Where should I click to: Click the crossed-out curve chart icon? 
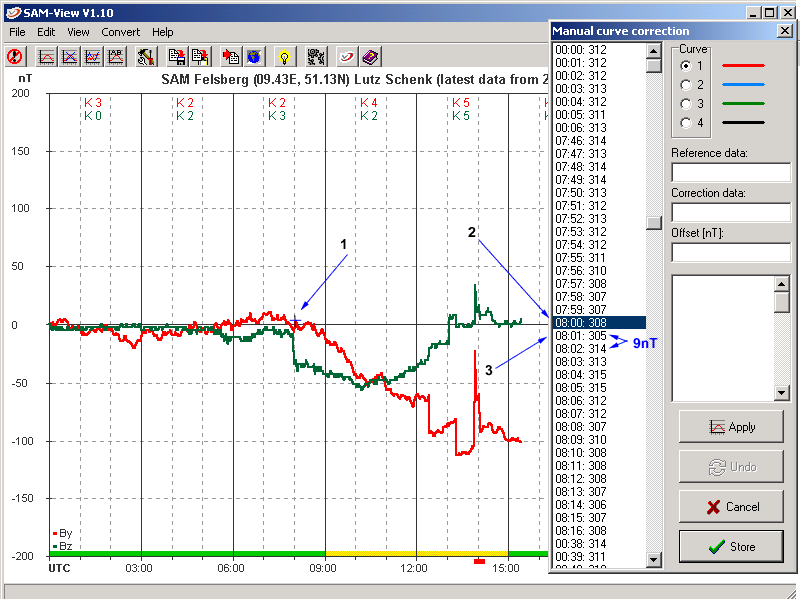[69, 57]
